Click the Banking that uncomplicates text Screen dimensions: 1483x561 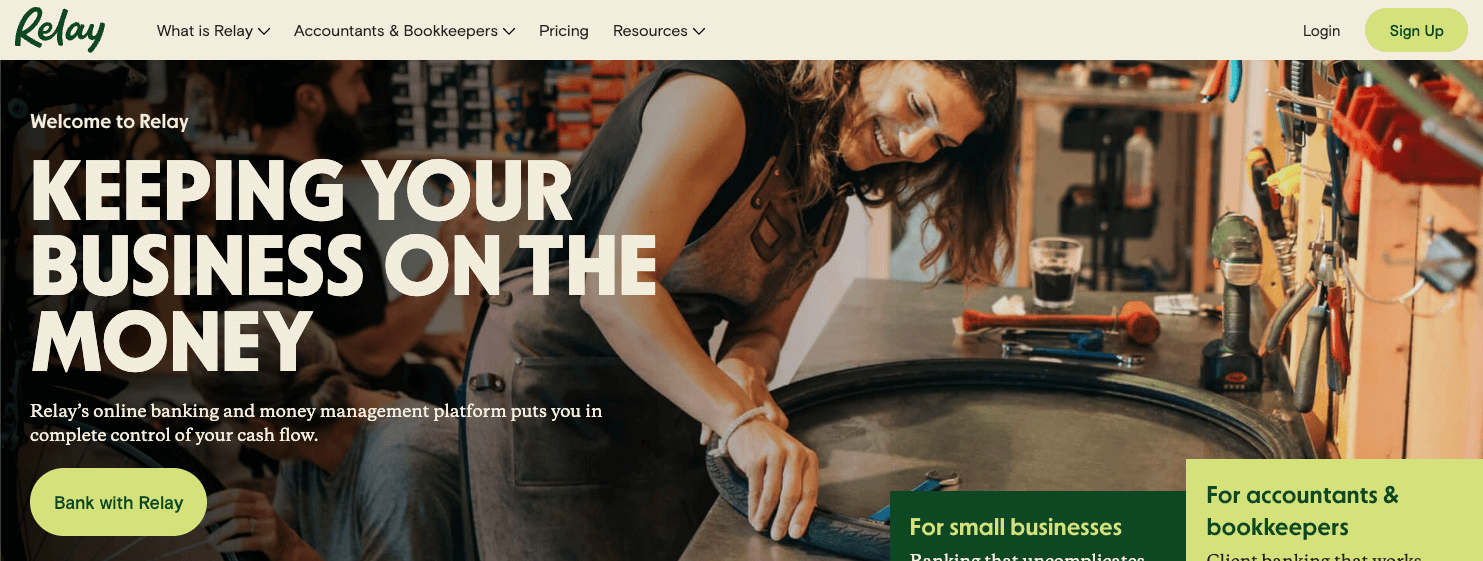[1026, 556]
